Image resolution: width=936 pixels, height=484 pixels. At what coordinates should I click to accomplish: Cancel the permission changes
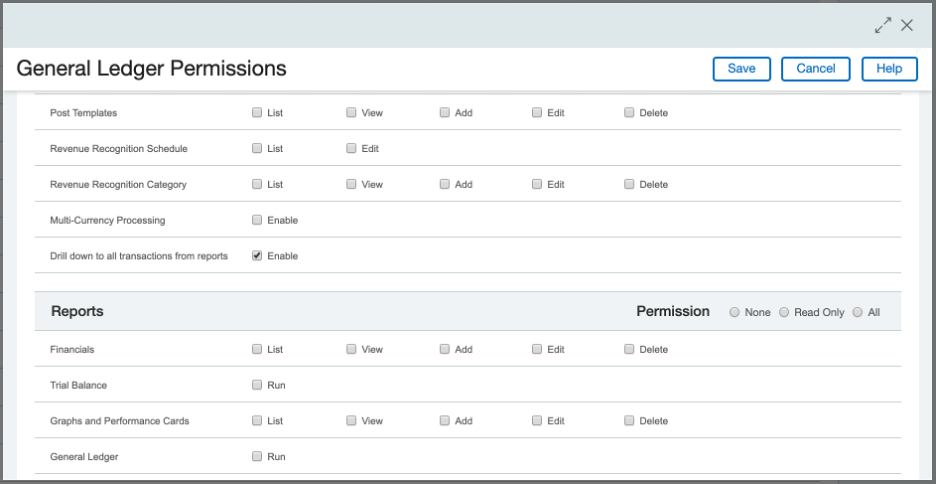pos(815,69)
